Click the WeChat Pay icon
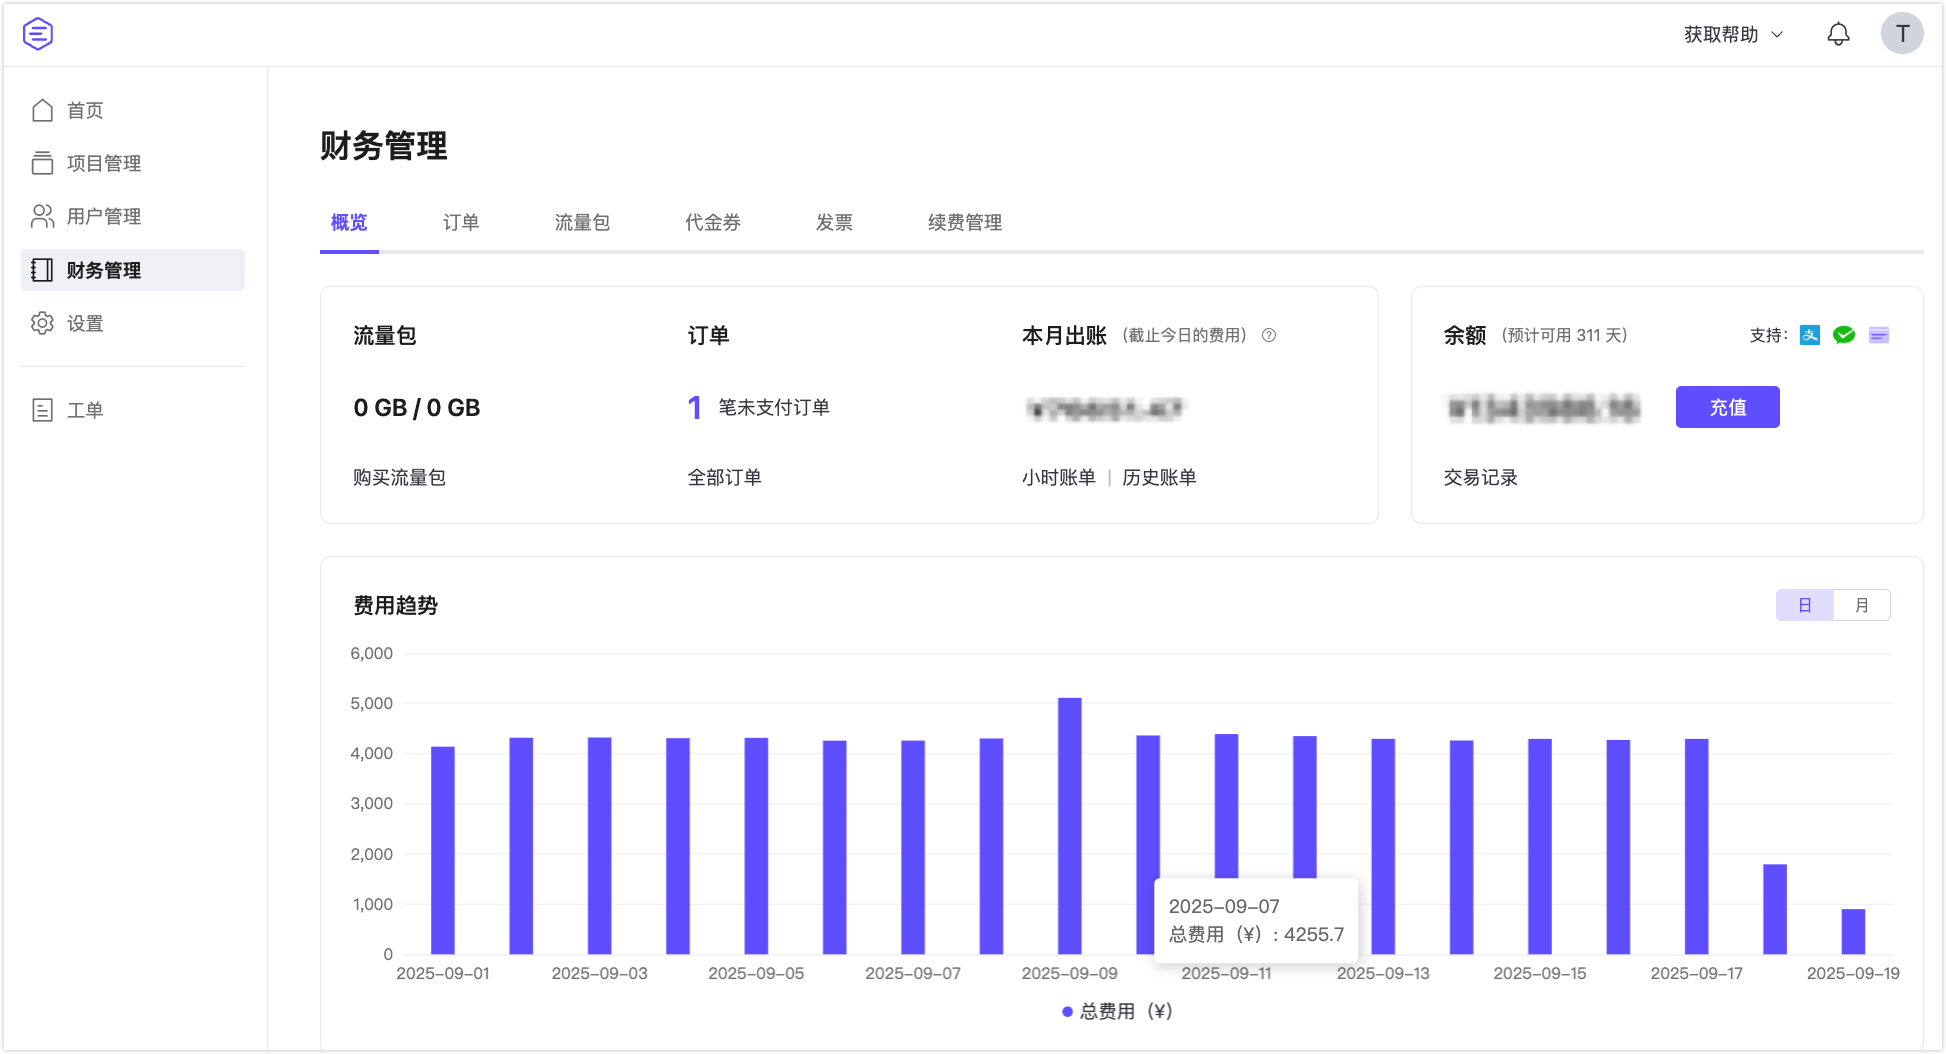Screen dimensions: 1946x1054 click(x=1844, y=335)
